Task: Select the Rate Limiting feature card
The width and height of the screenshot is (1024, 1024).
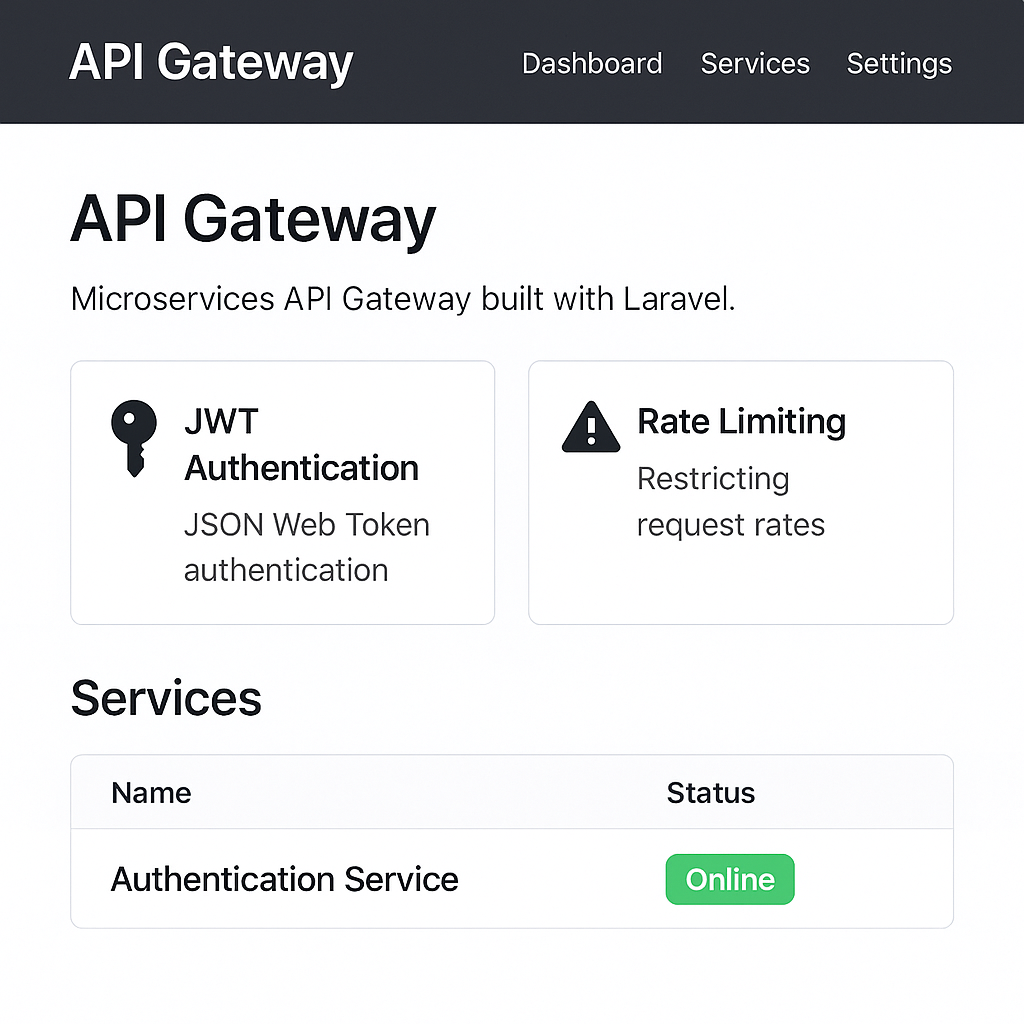Action: (740, 492)
